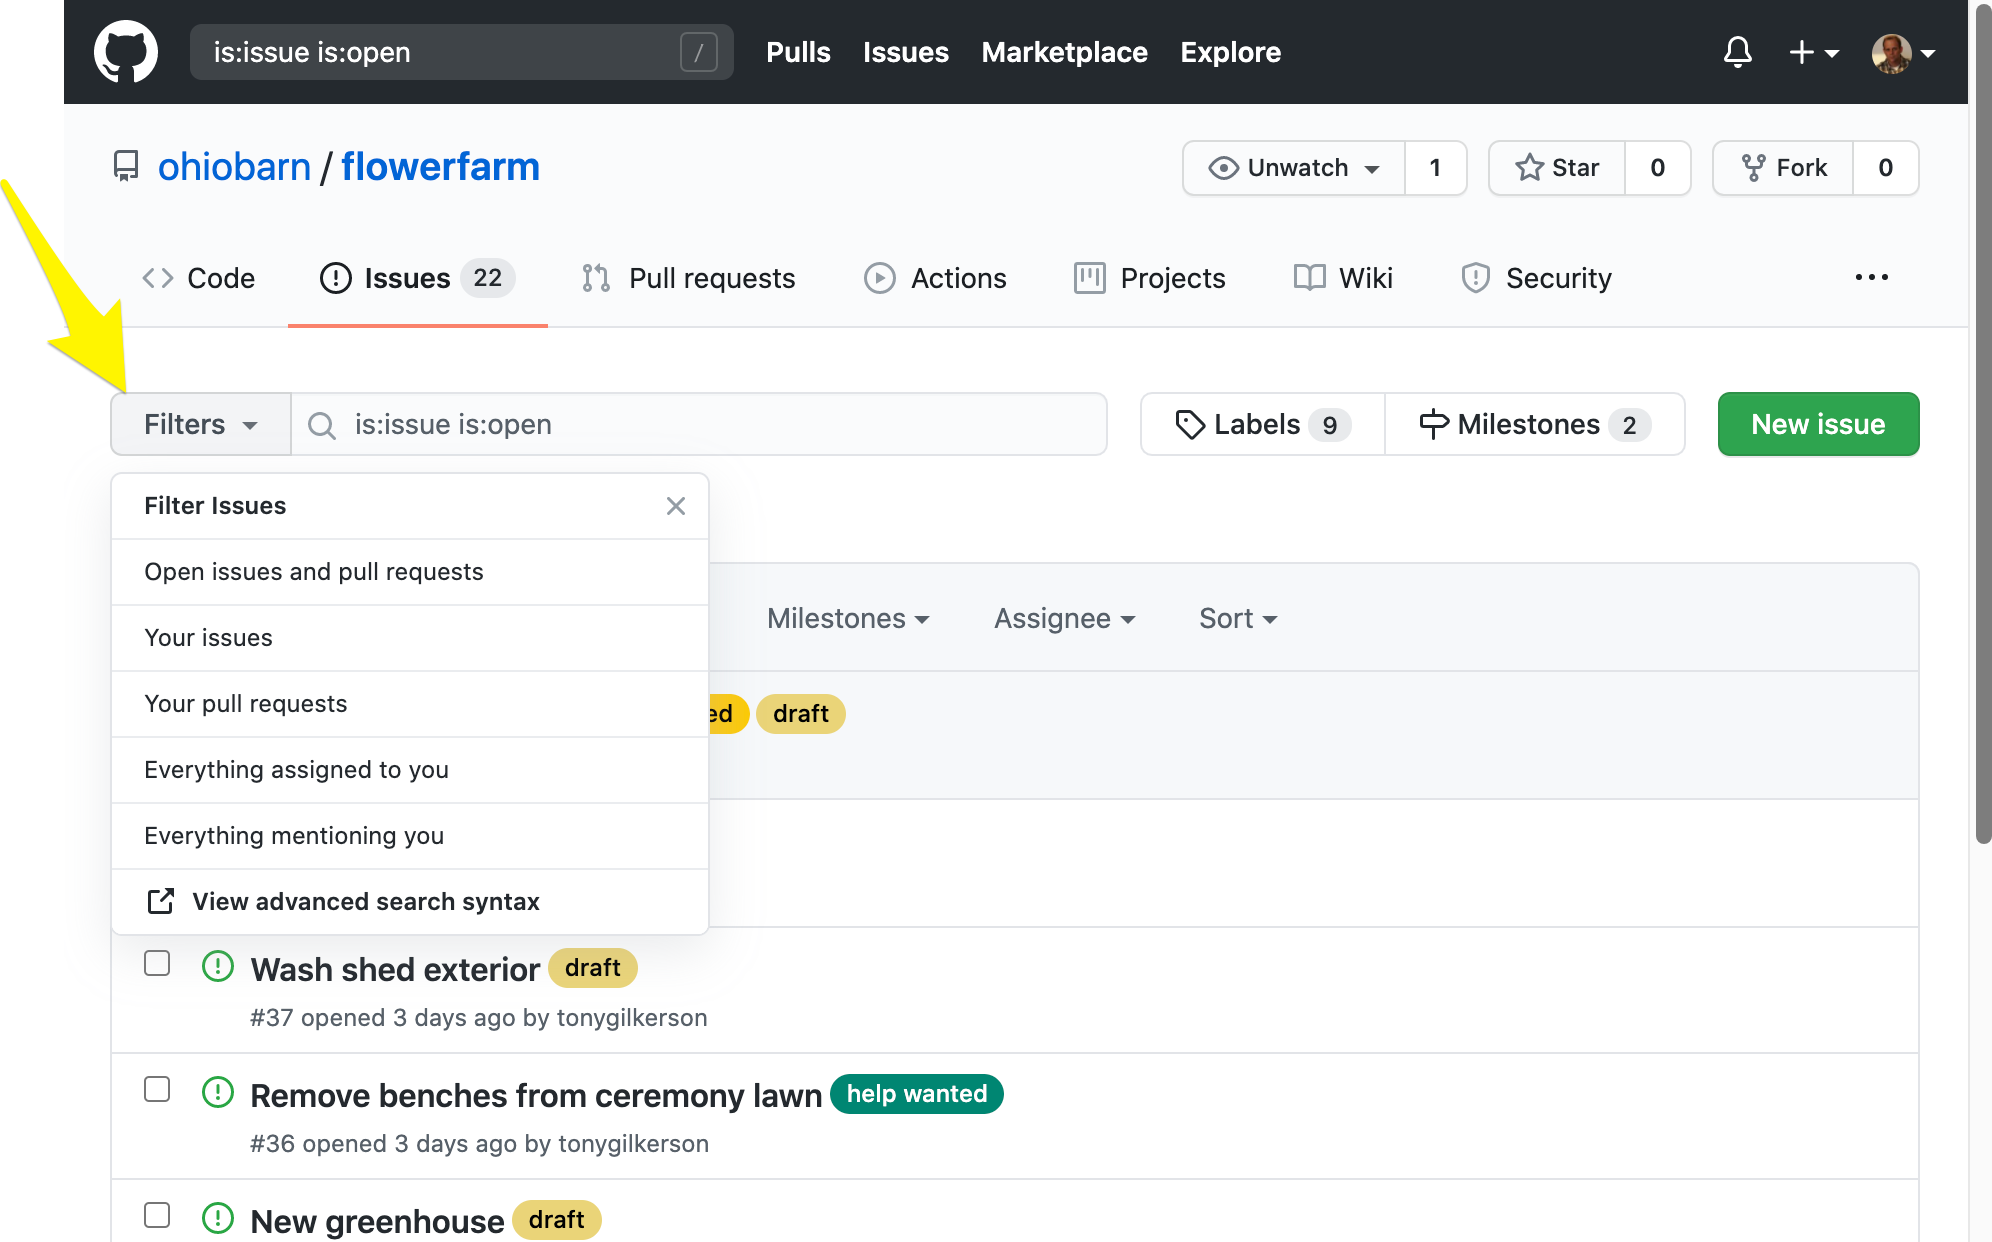Switch to the Projects tab
Image resolution: width=1992 pixels, height=1242 pixels.
1149,278
